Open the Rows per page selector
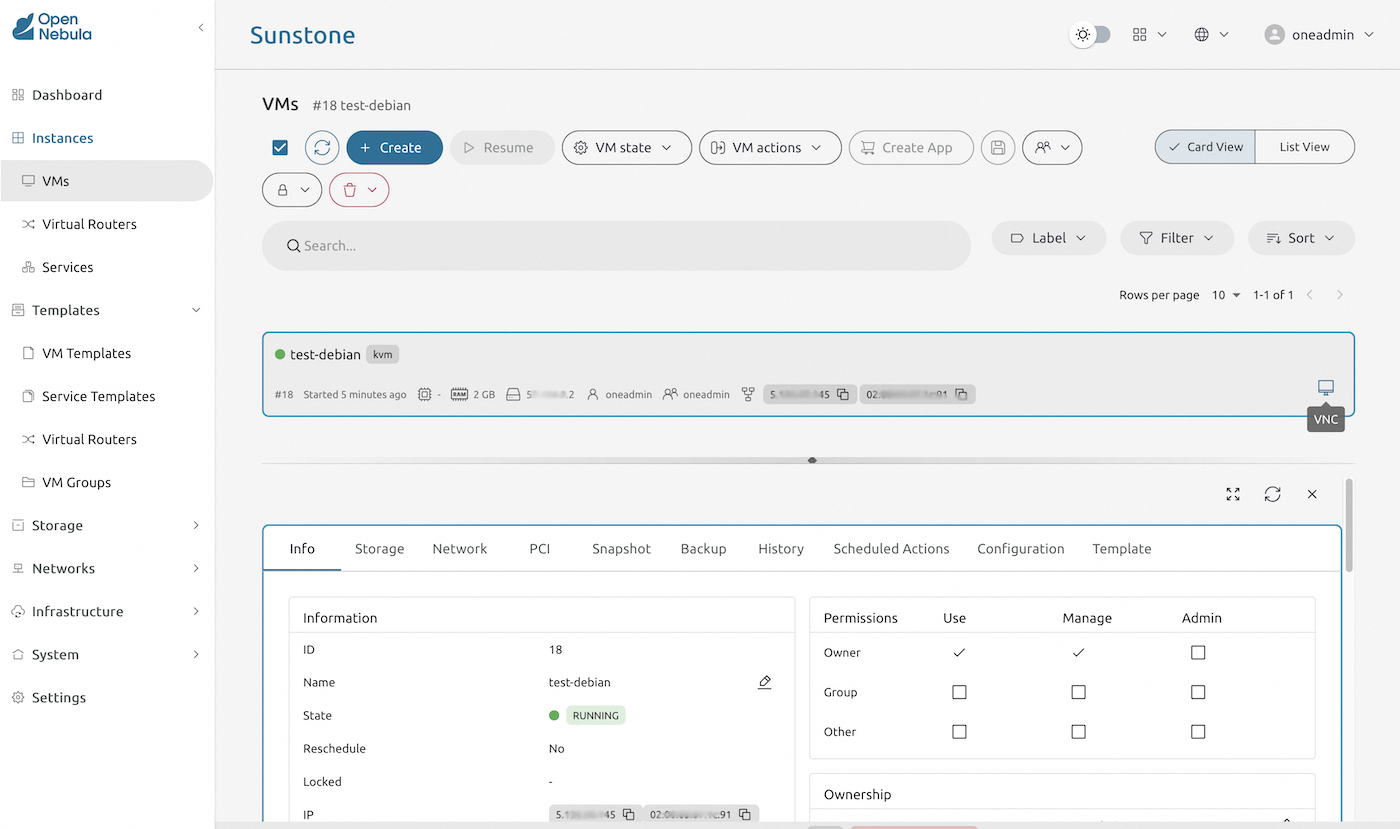The height and width of the screenshot is (829, 1400). pyautogui.click(x=1225, y=295)
